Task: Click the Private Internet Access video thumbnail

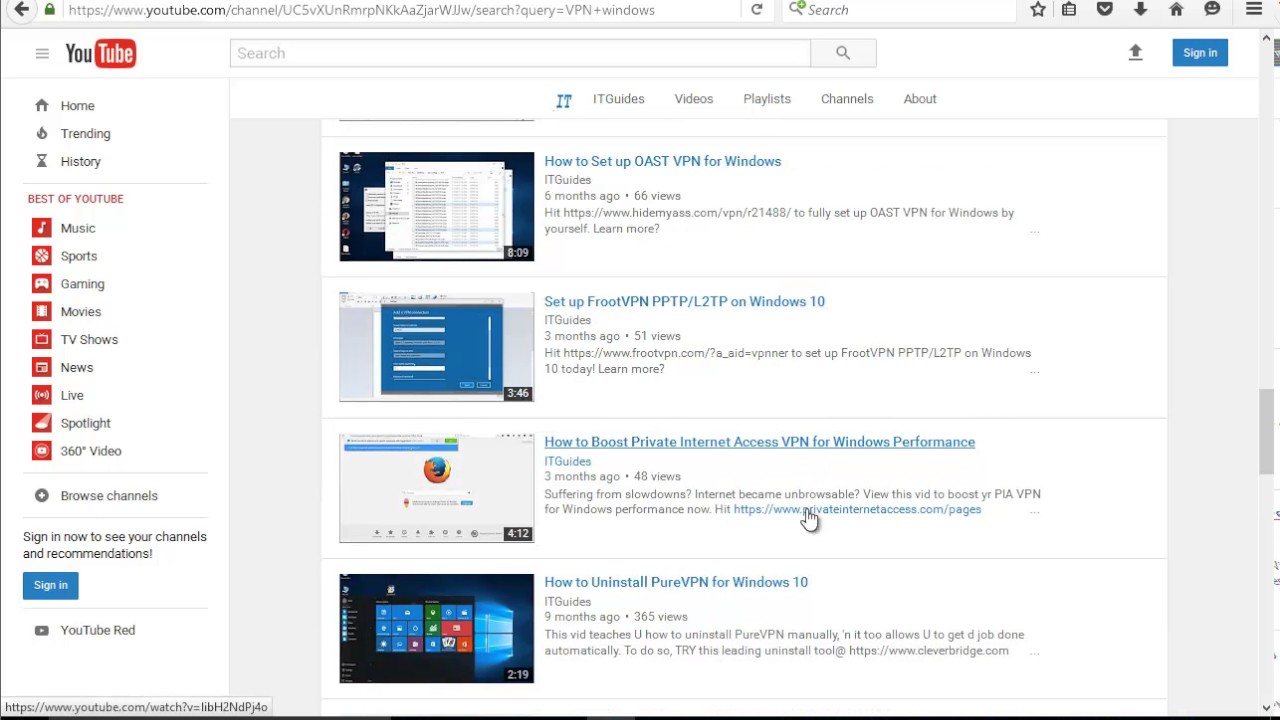Action: 437,488
